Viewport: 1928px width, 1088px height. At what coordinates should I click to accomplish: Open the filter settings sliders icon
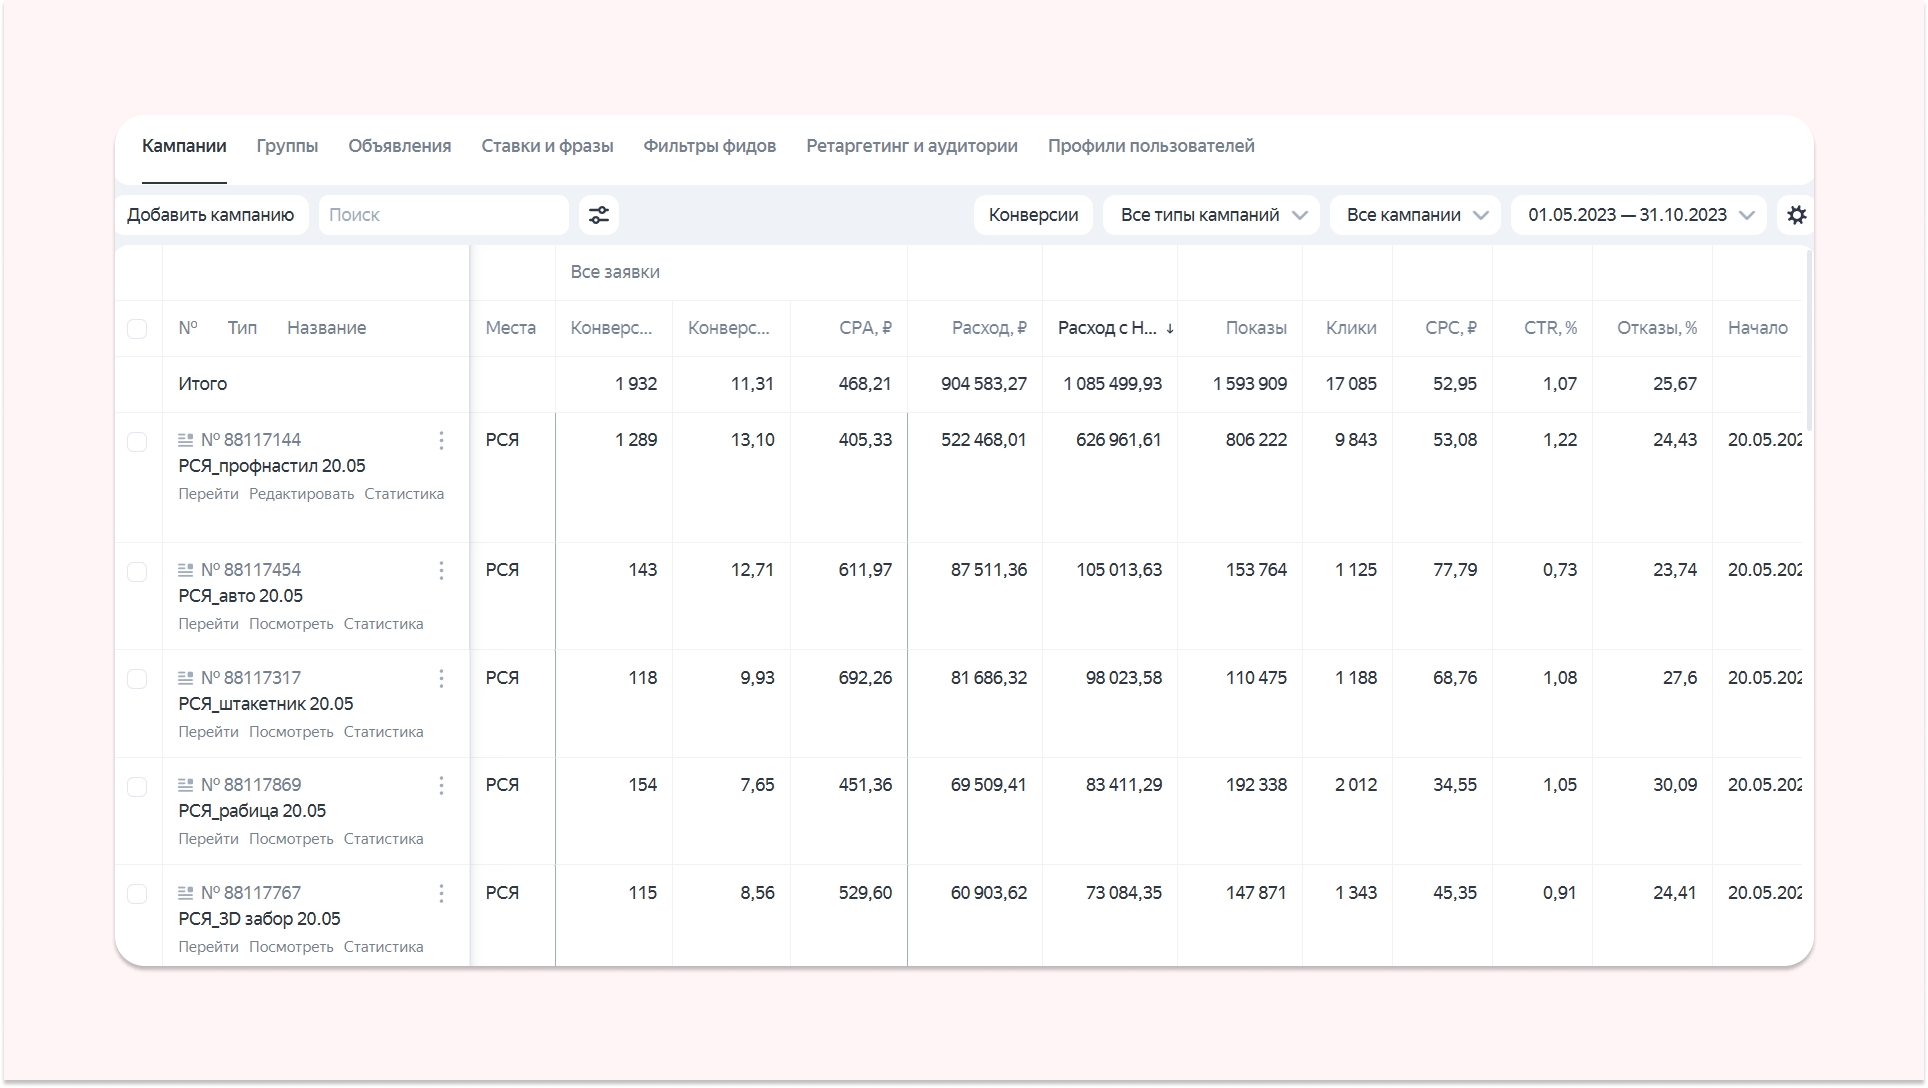598,215
